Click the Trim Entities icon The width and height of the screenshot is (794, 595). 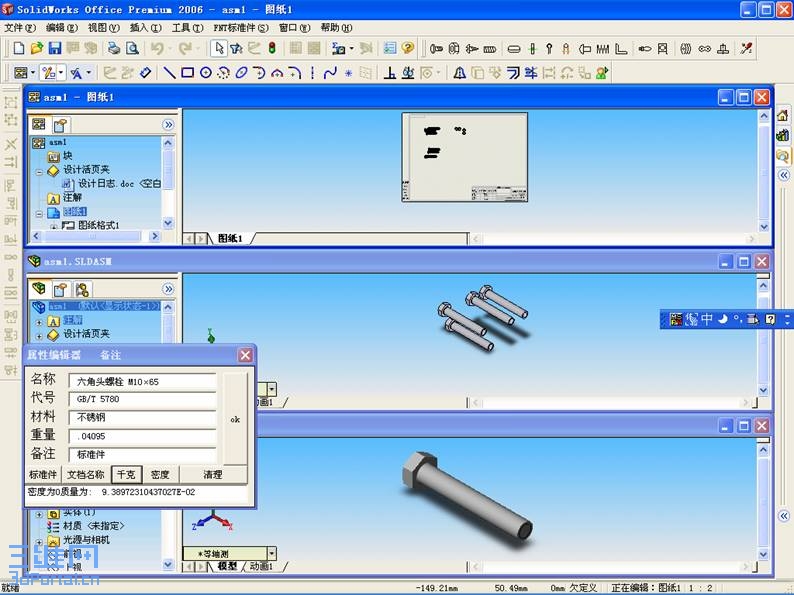(x=531, y=73)
